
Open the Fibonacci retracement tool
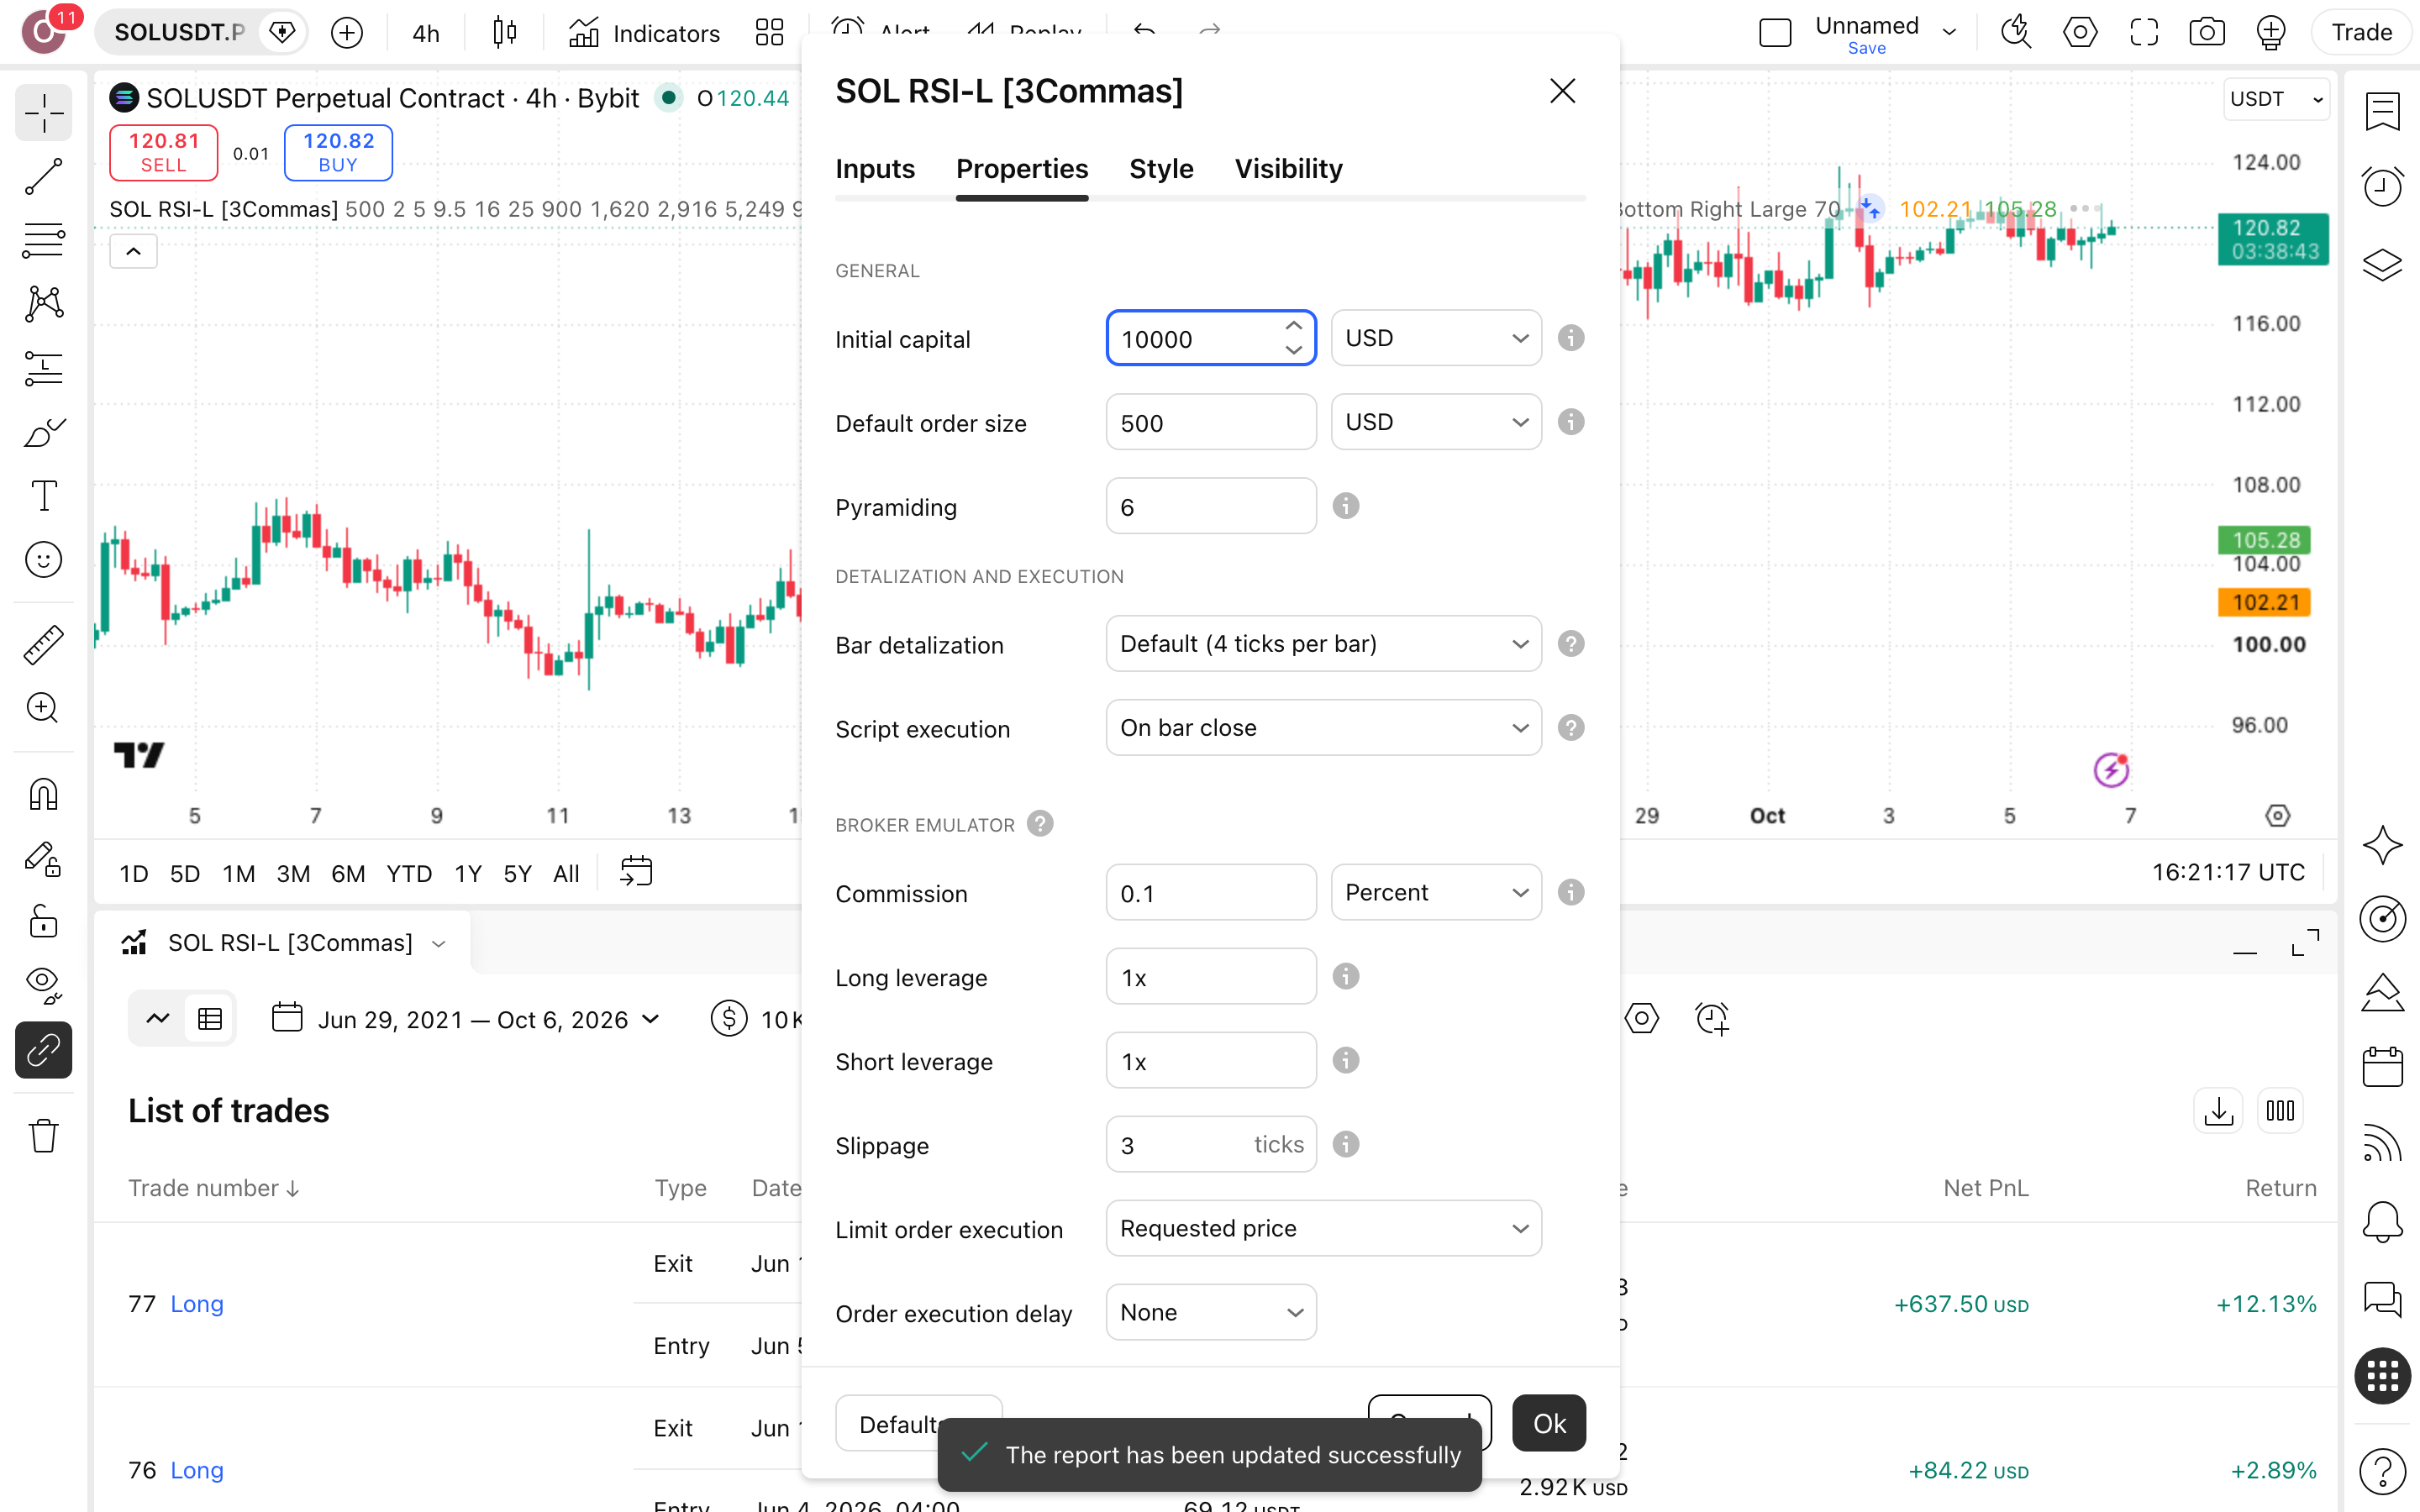(x=43, y=240)
